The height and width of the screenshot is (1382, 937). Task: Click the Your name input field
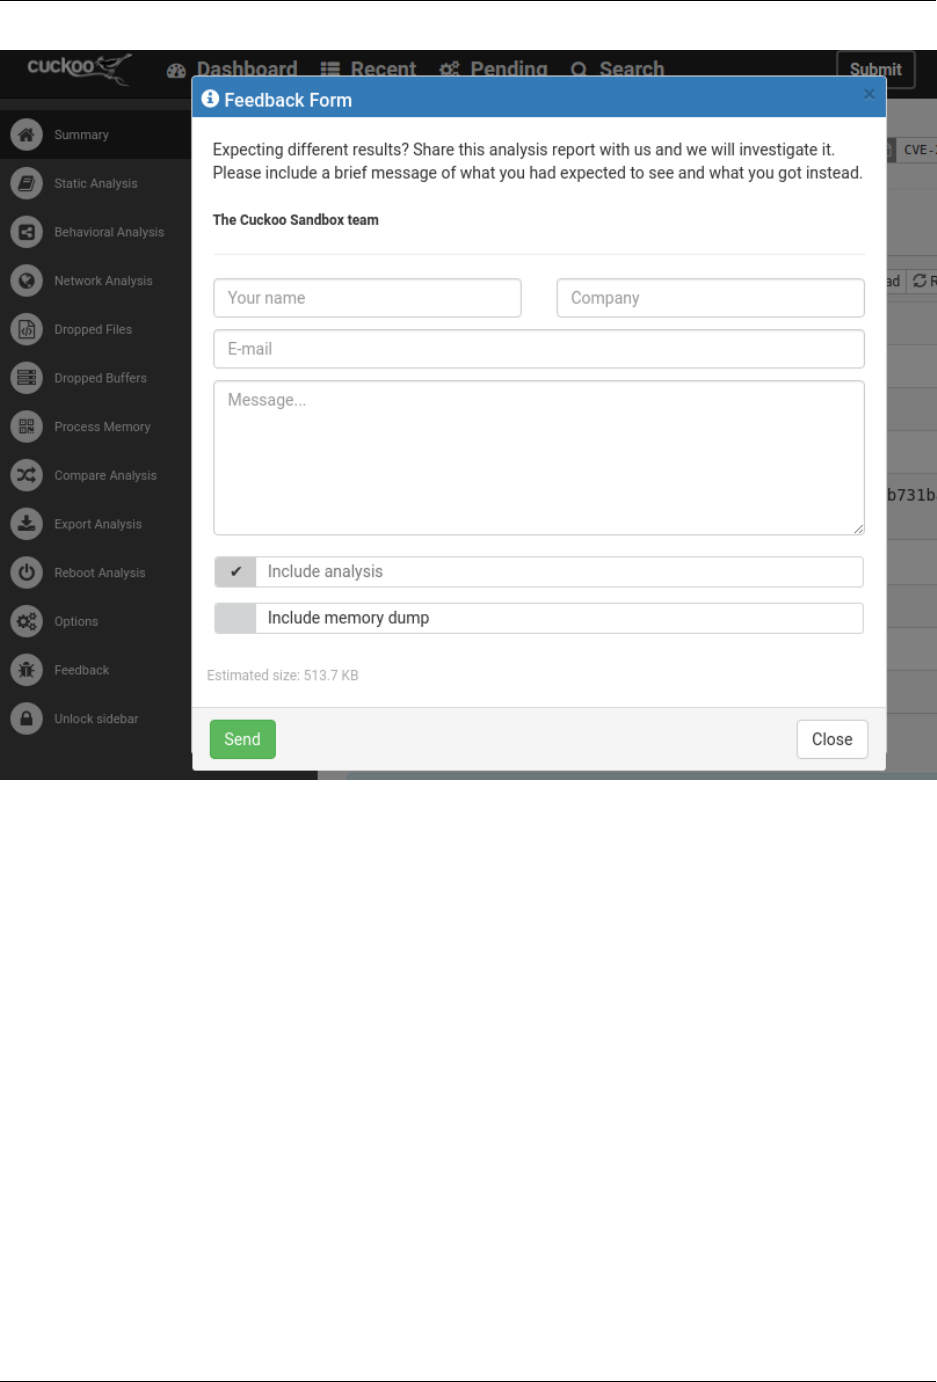(367, 298)
